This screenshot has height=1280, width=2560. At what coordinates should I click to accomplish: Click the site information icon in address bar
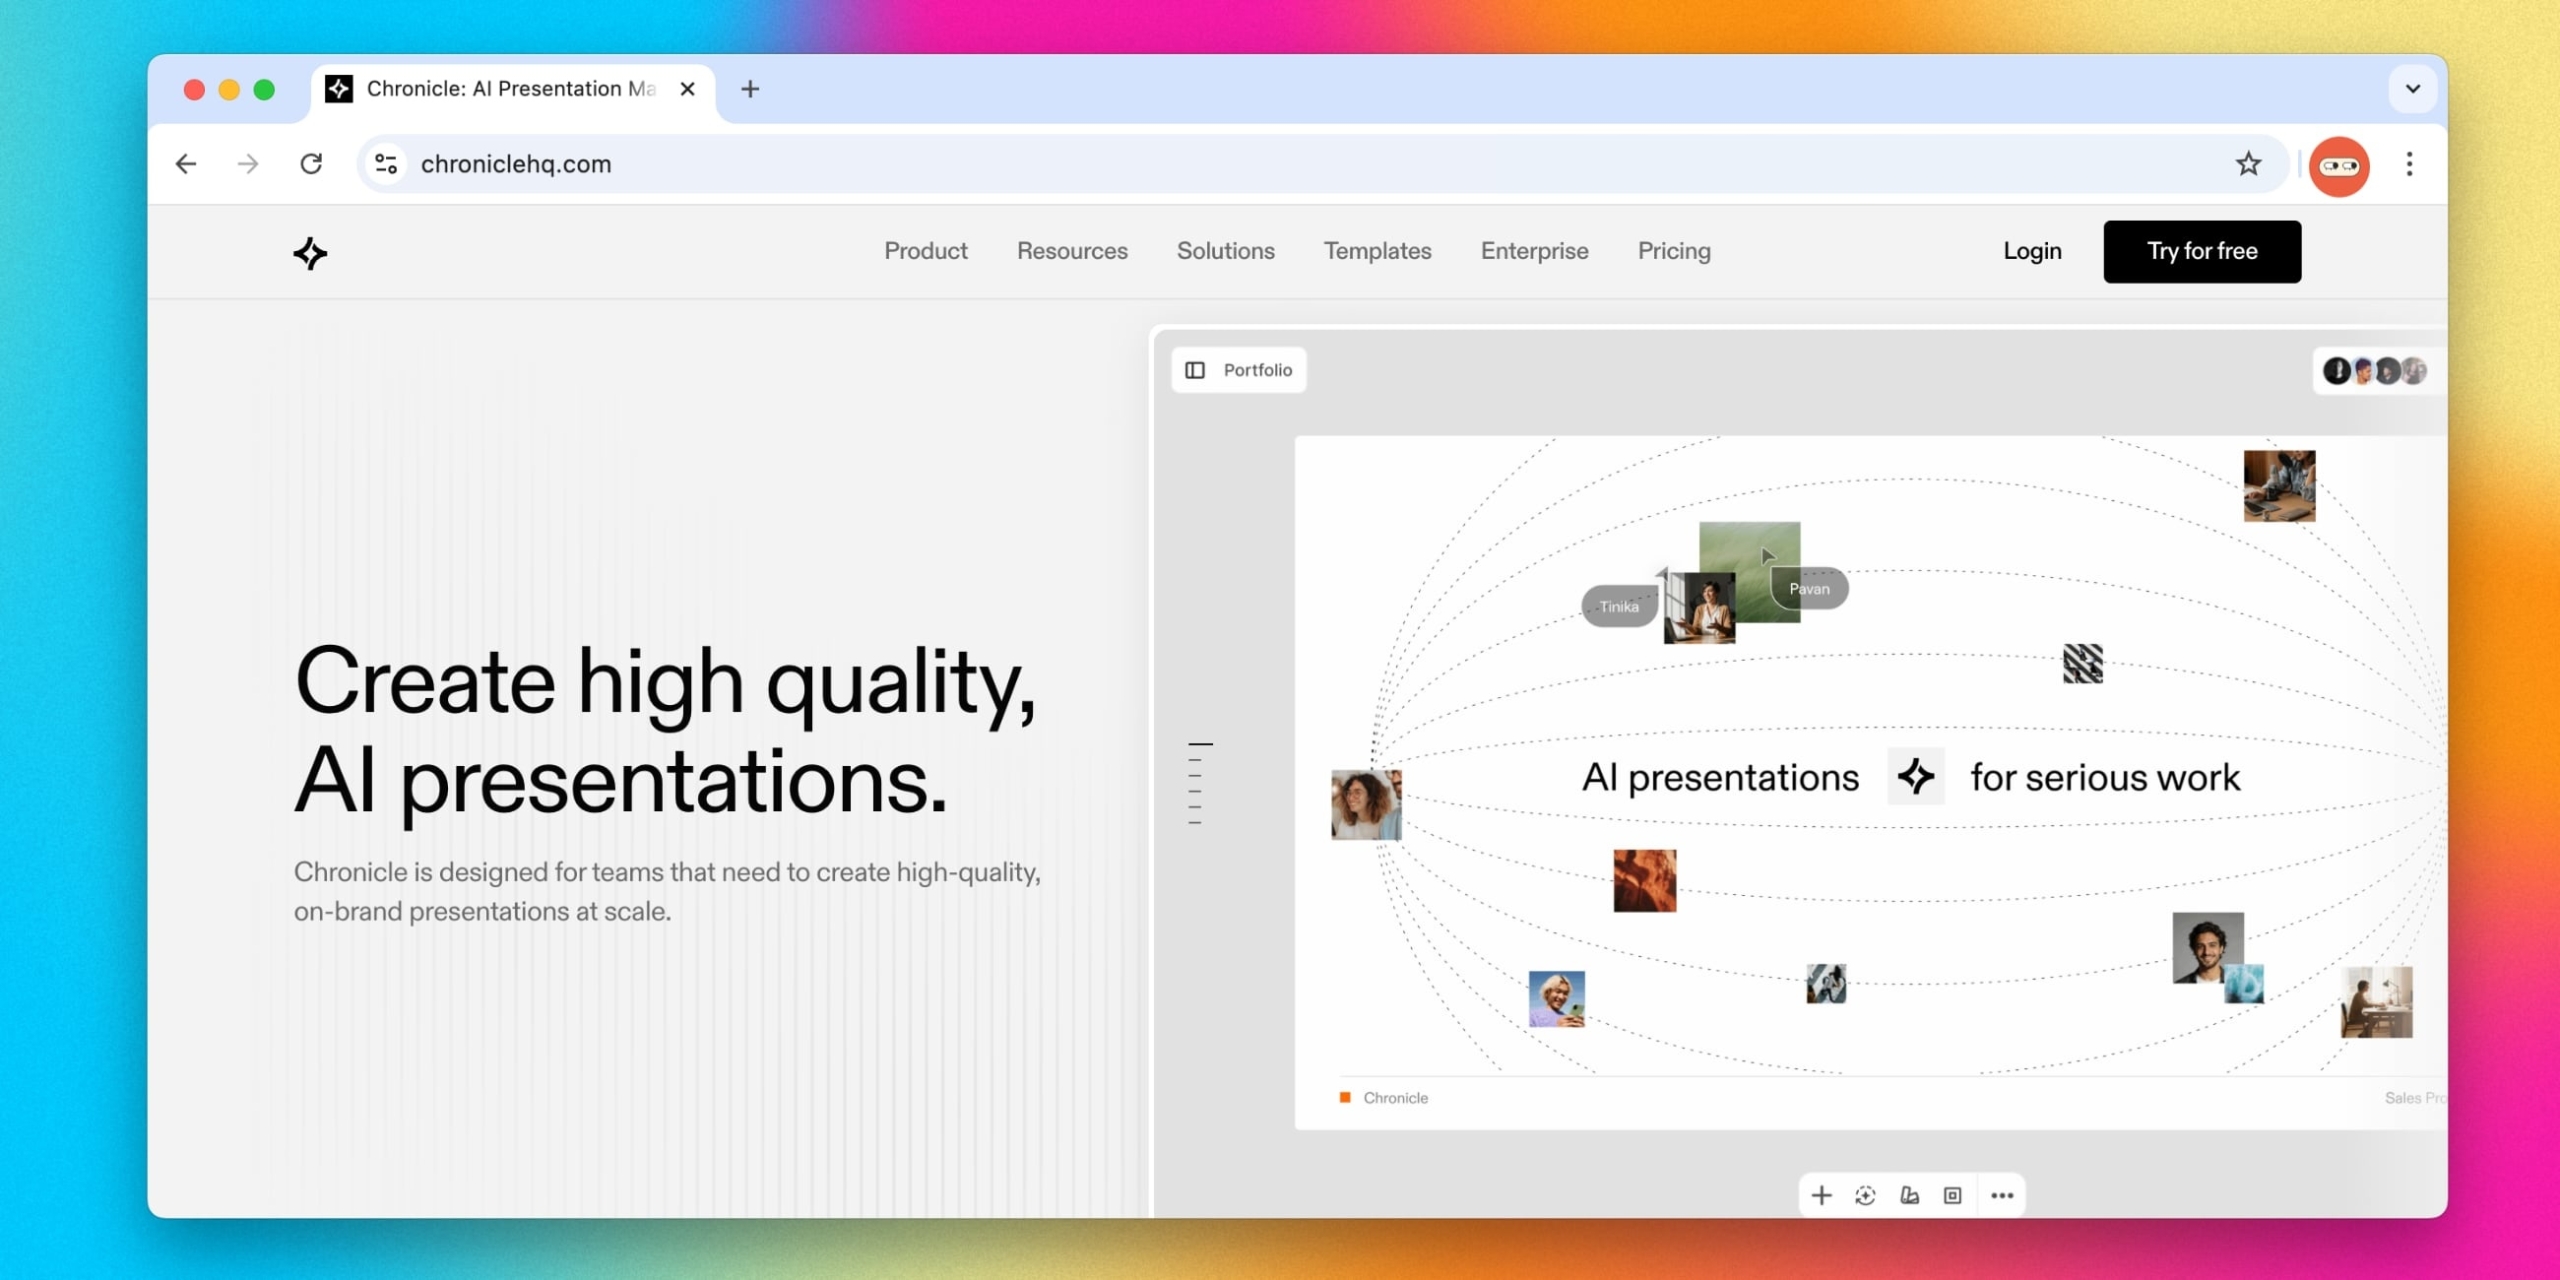[x=386, y=164]
